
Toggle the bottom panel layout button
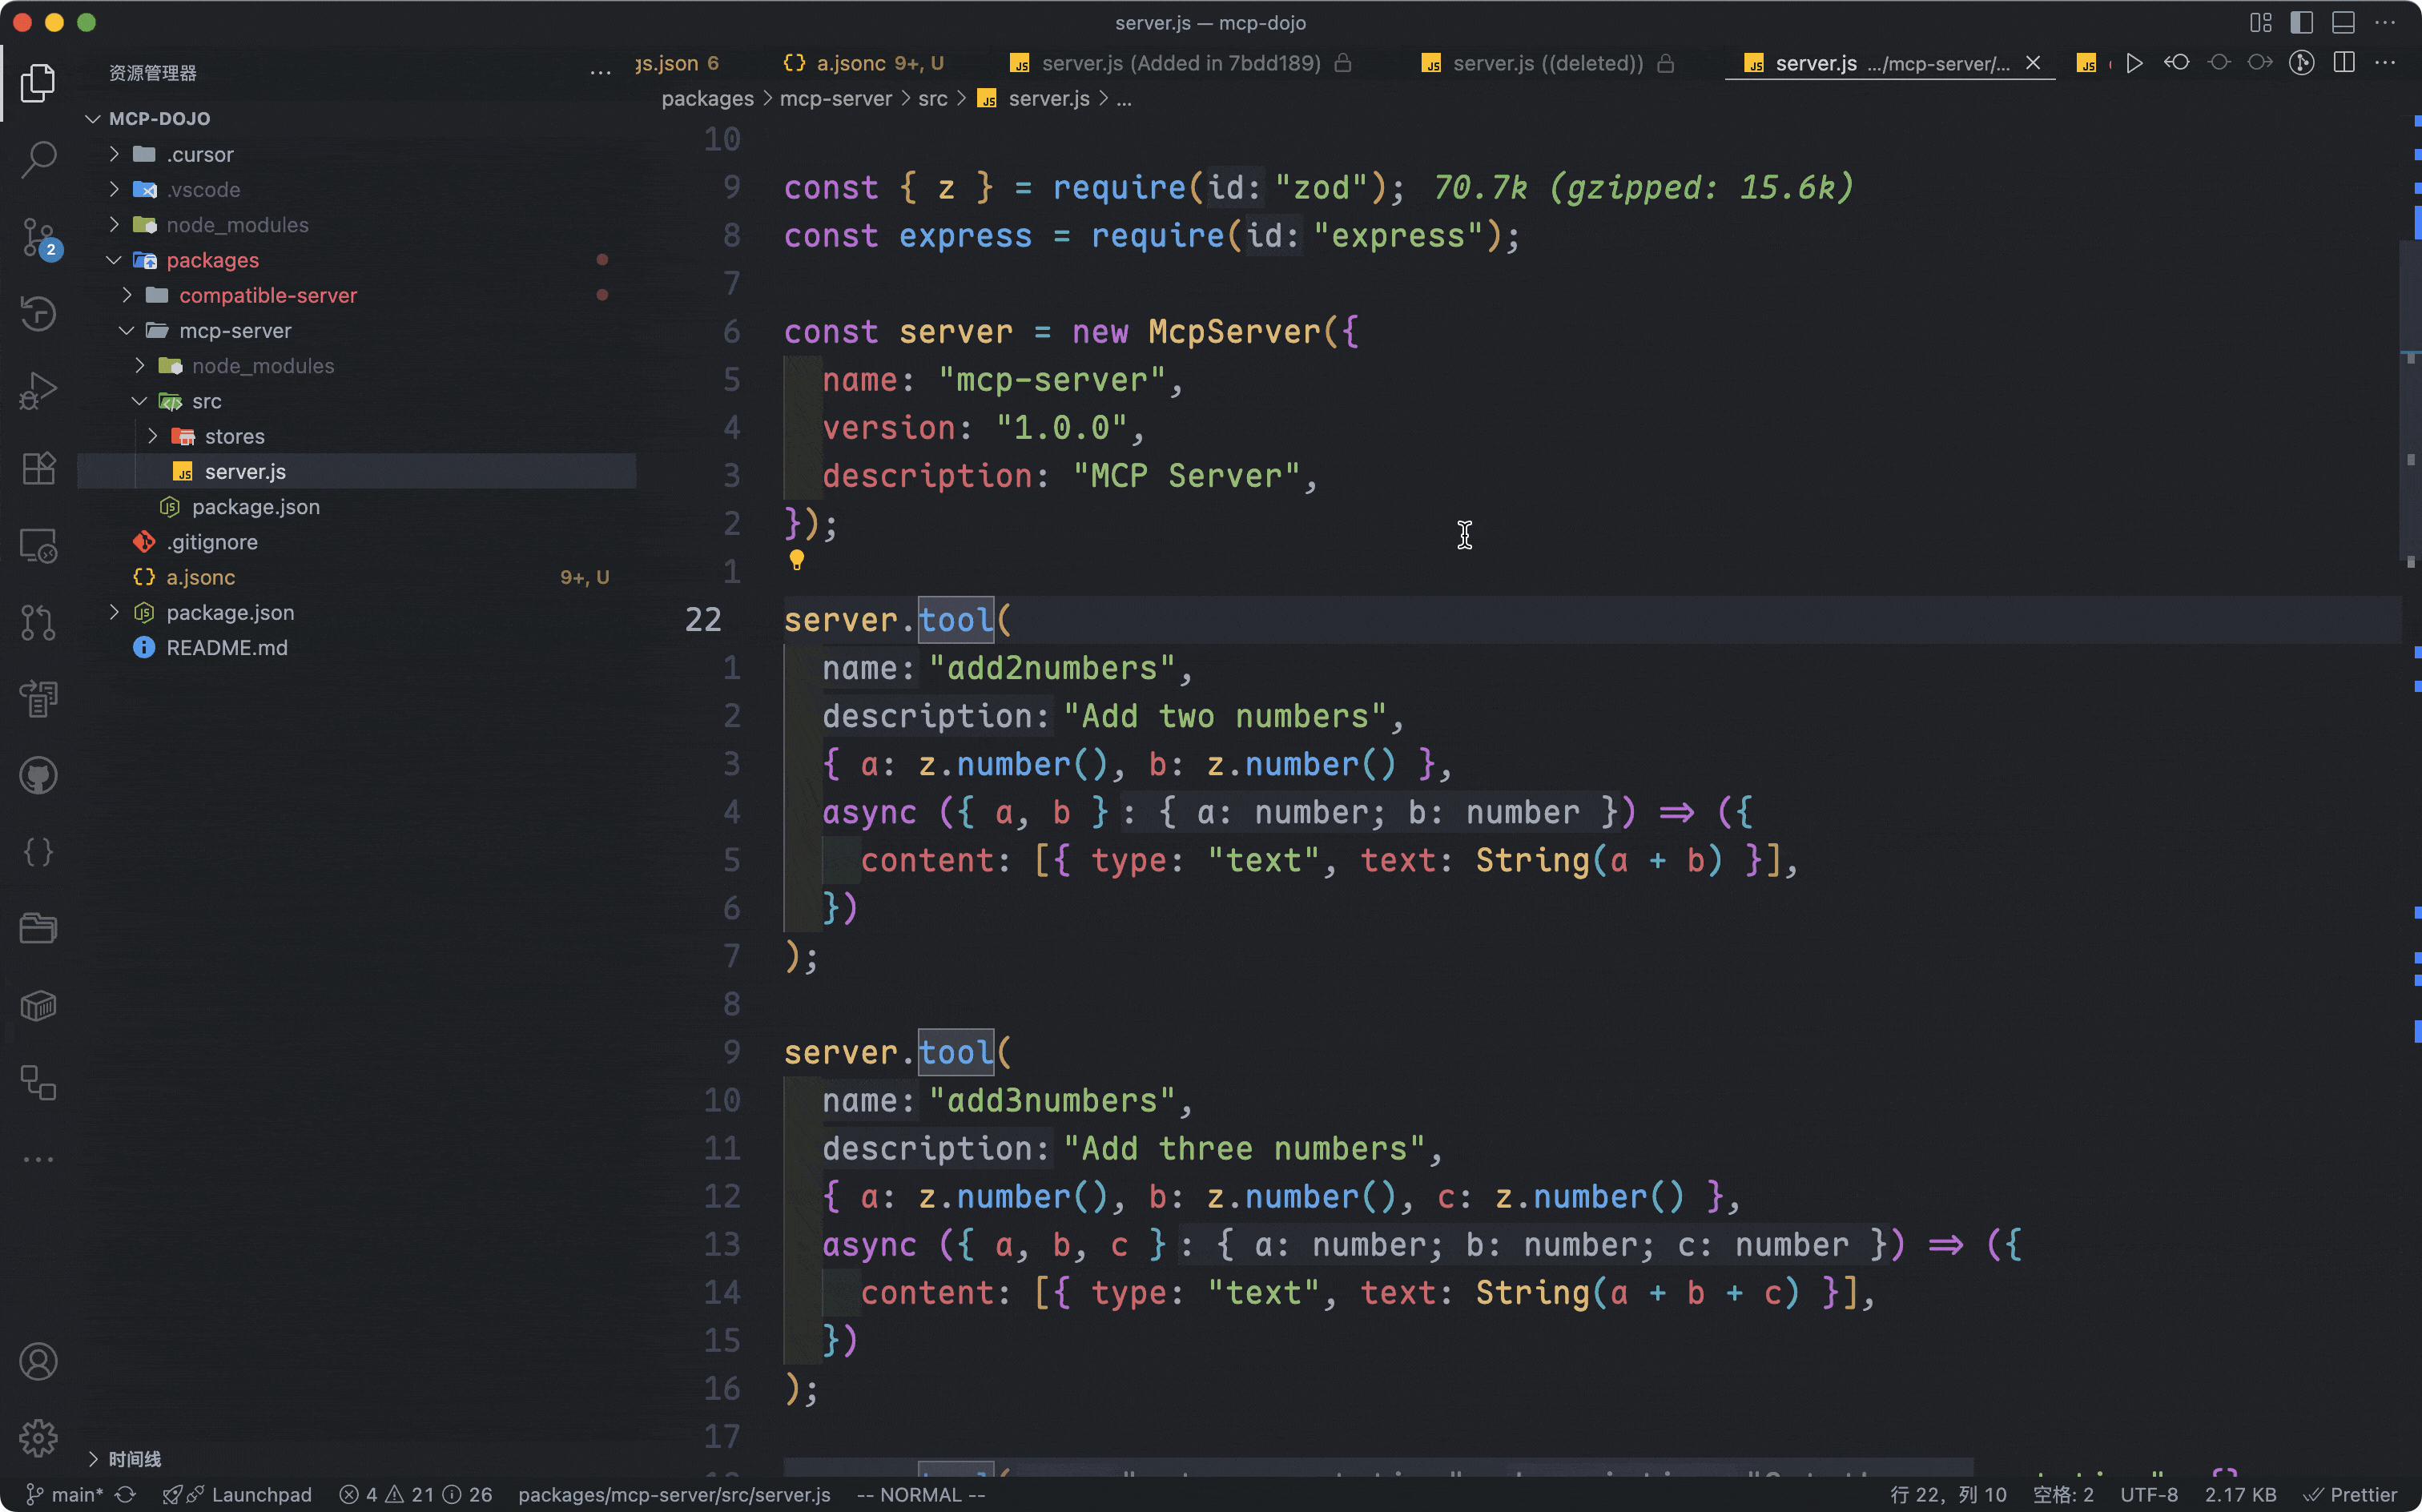(x=2343, y=22)
